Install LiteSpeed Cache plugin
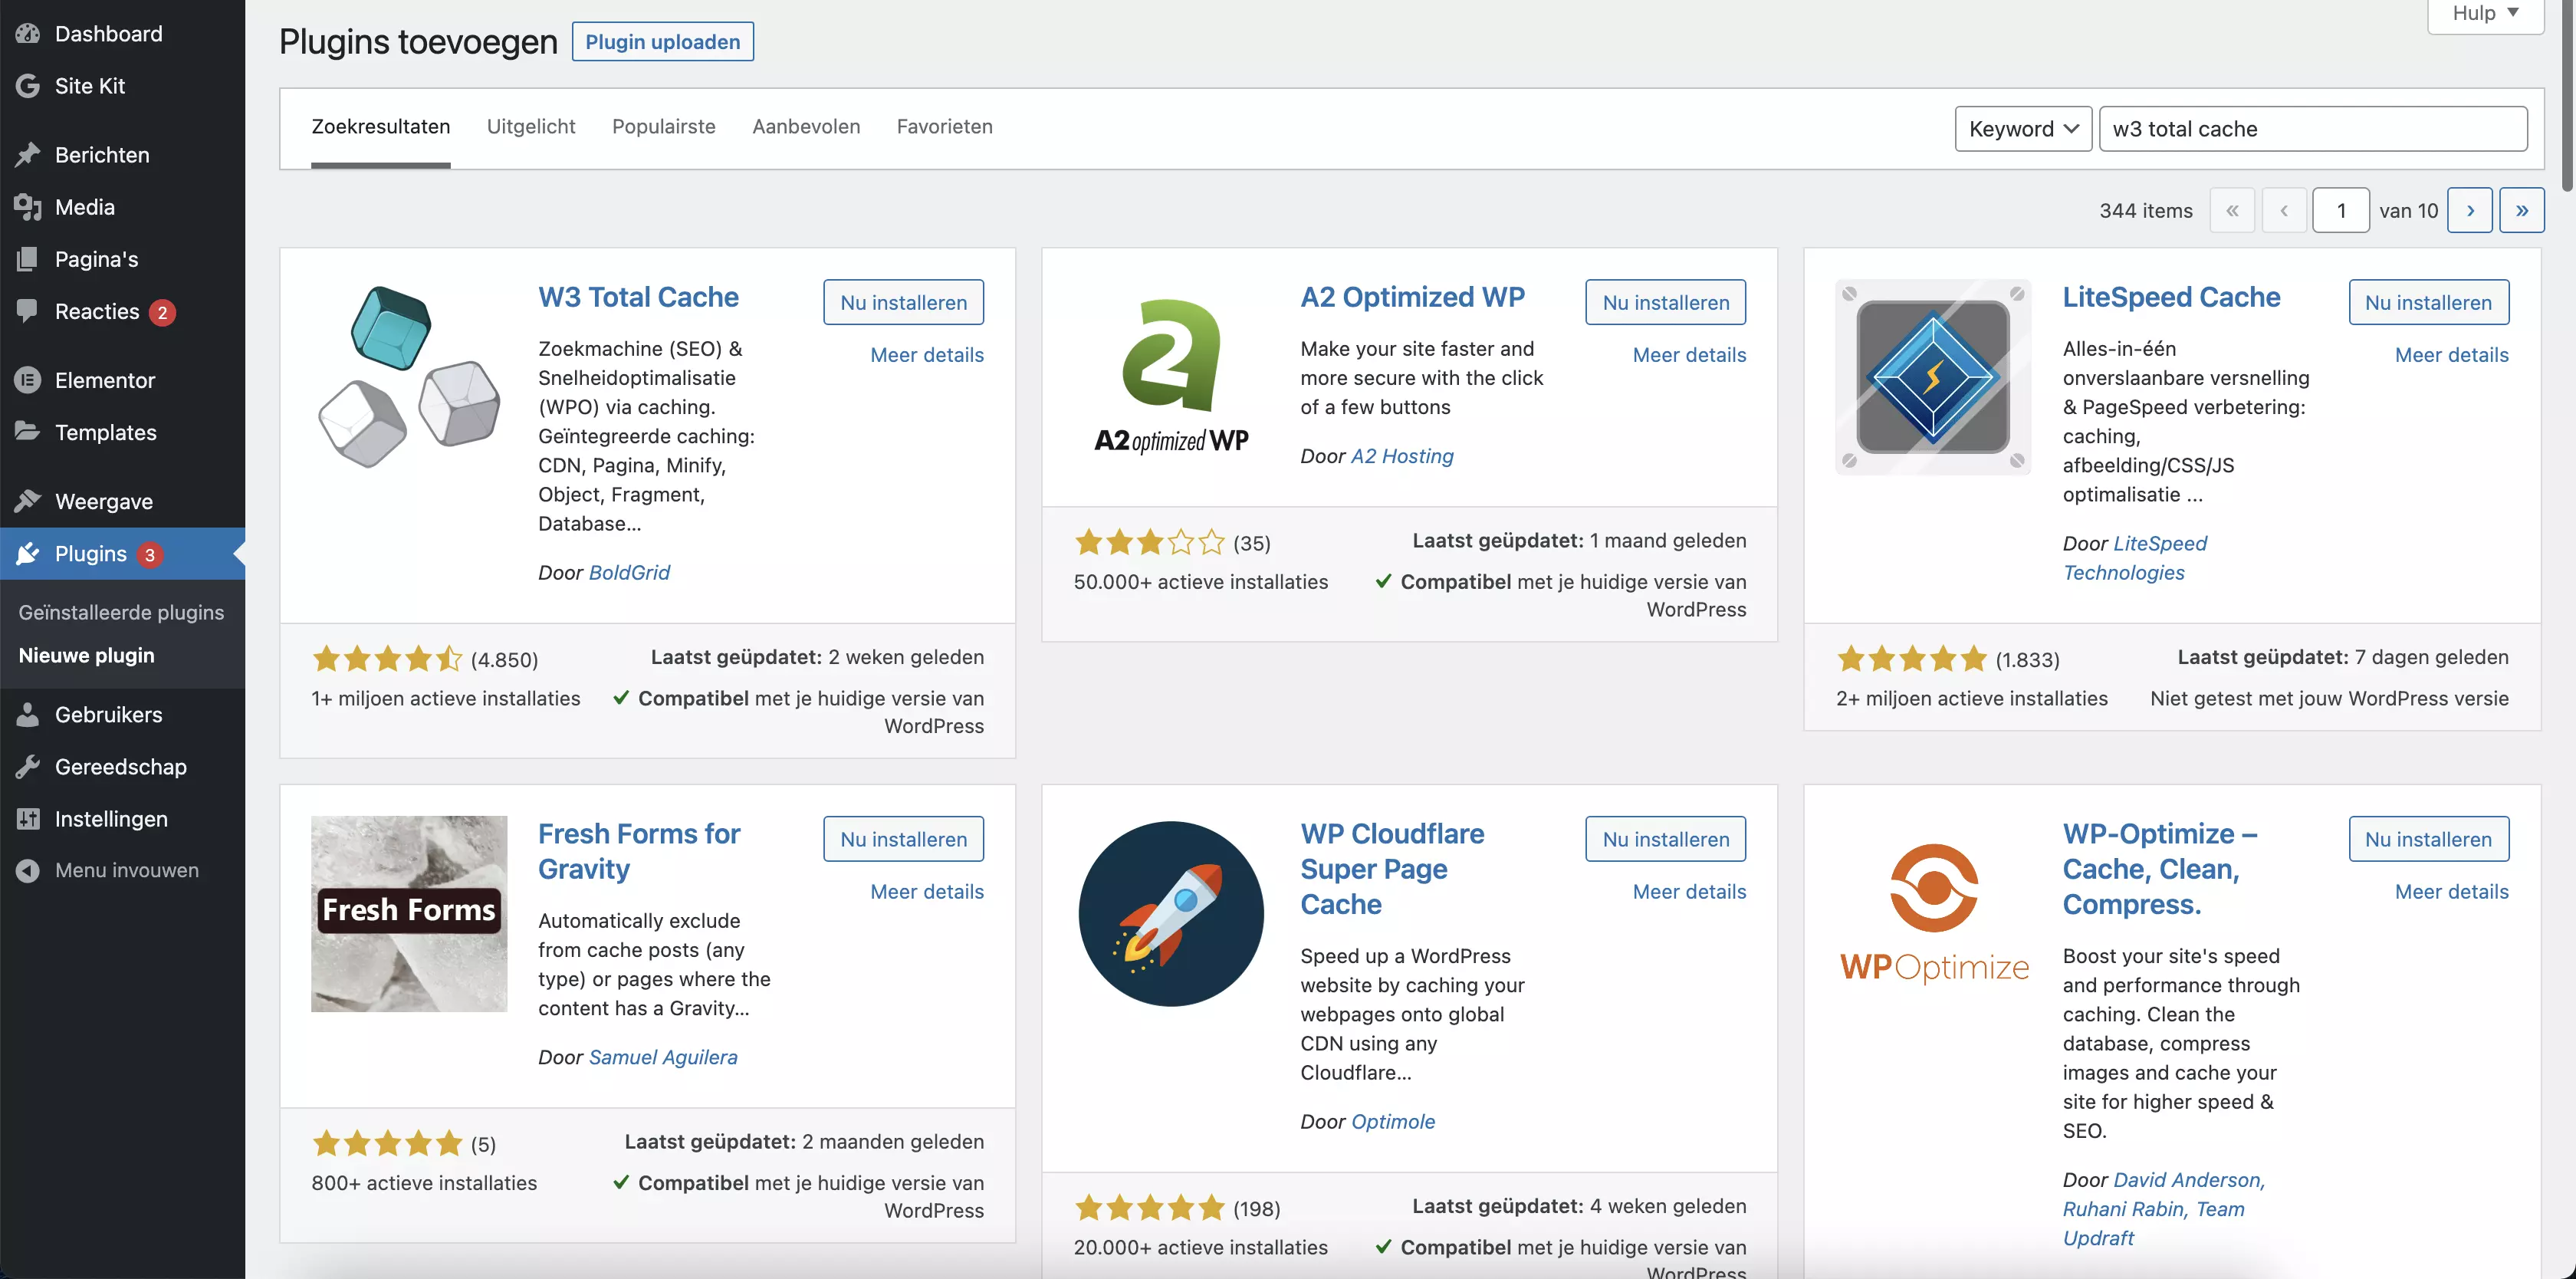 tap(2428, 302)
